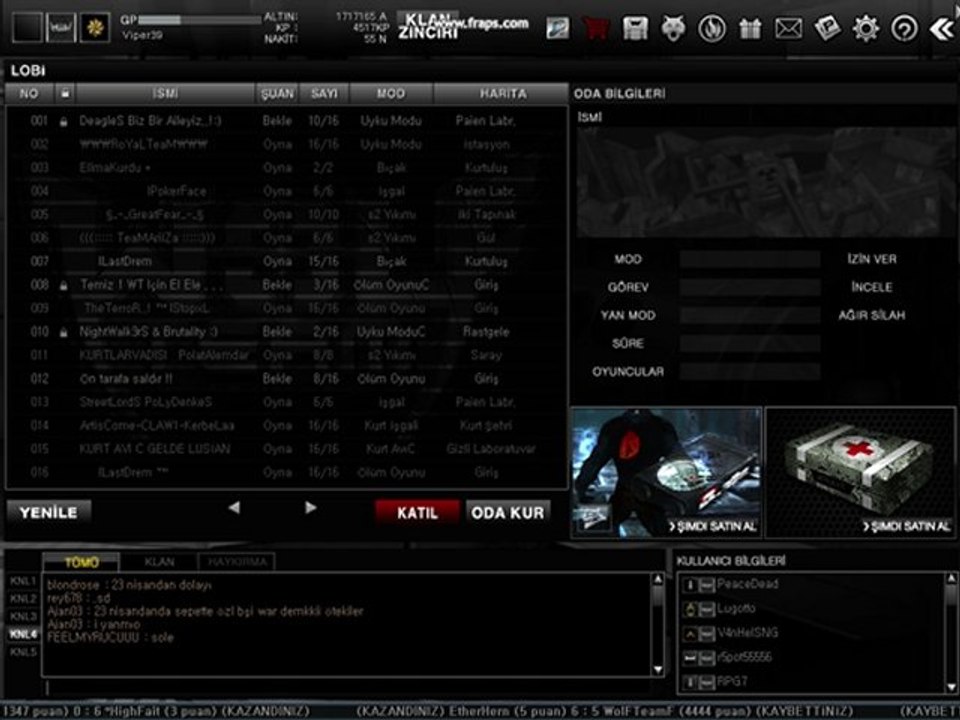Screen dimensions: 960x720
Task: Click YENİLE refresh button
Action: point(49,512)
